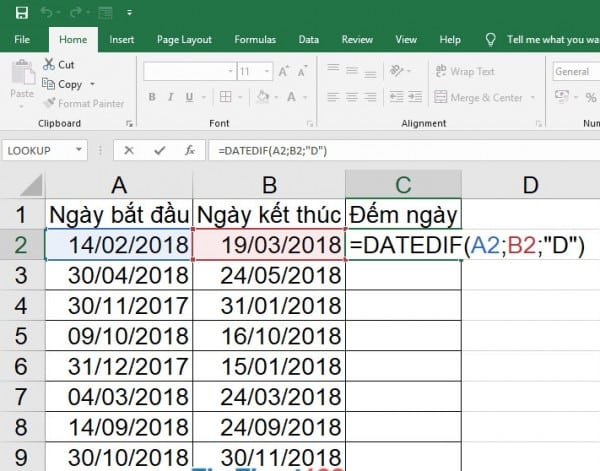Open Merge & Center dropdown arrow

[533, 98]
